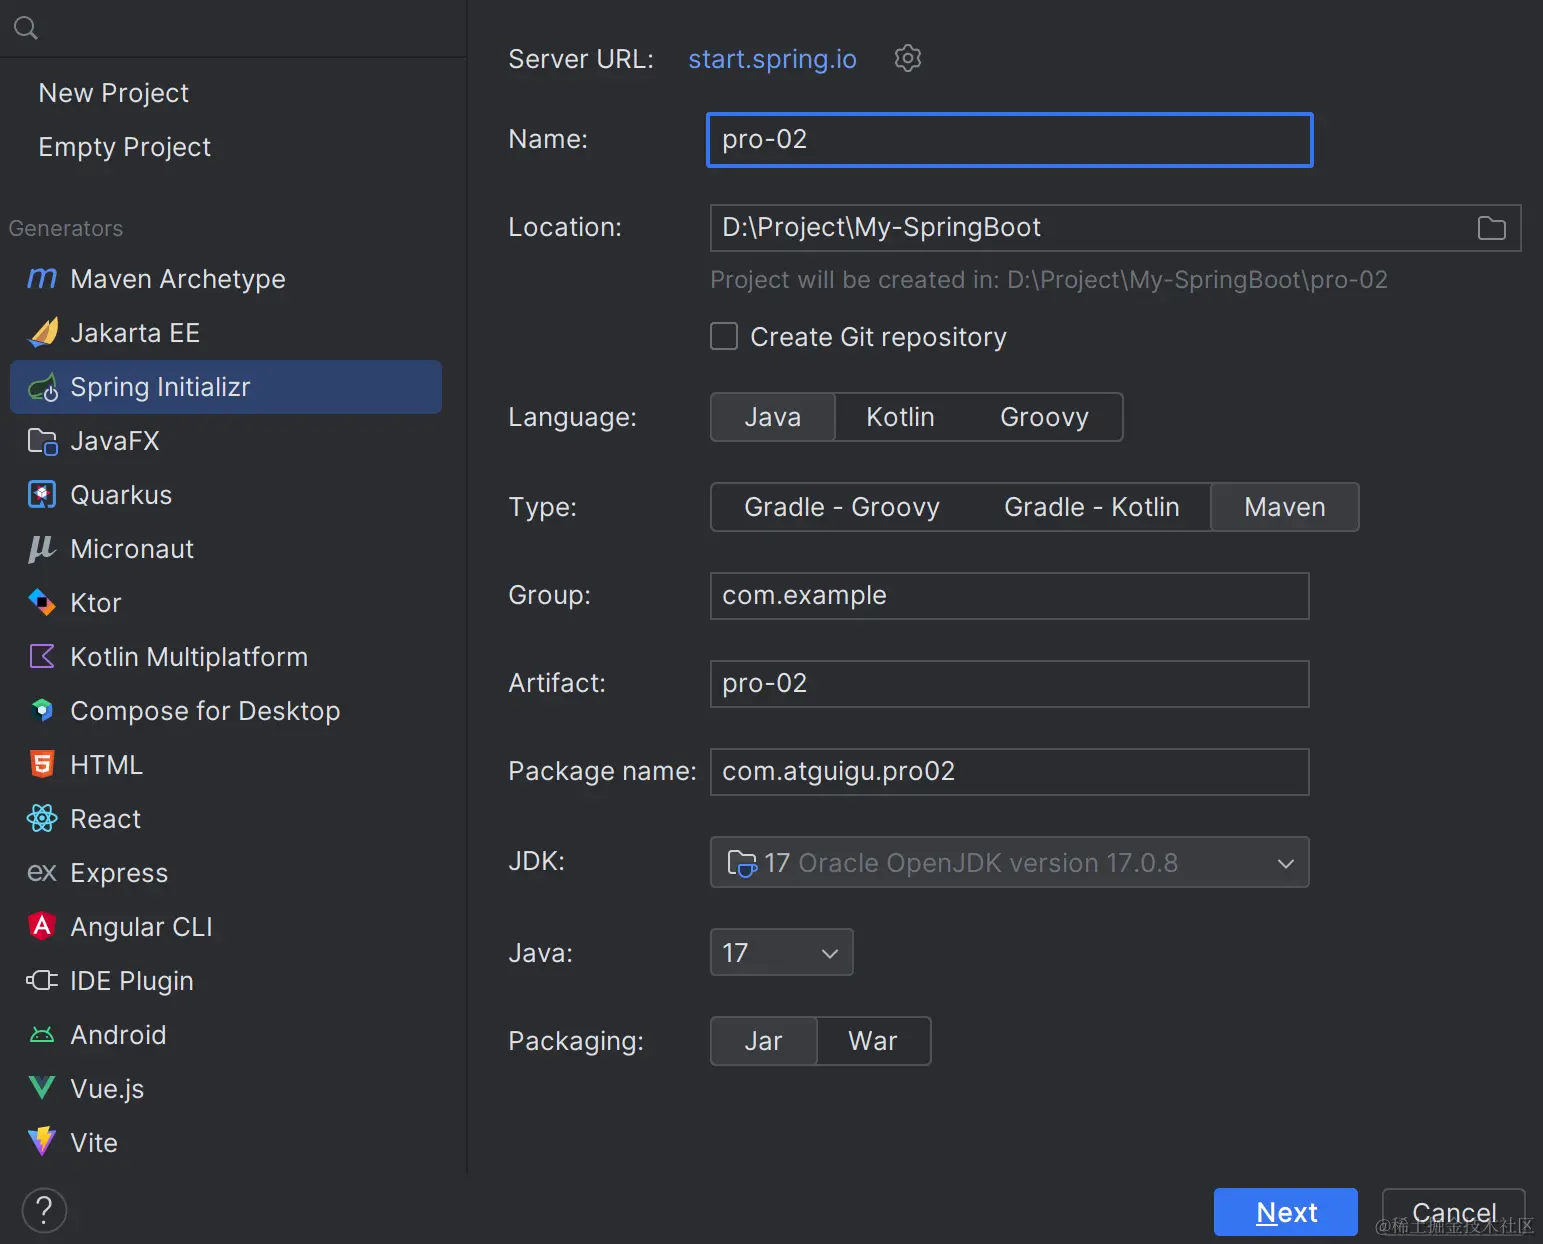Select Kotlin language option
The image size is (1543, 1244).
[900, 417]
